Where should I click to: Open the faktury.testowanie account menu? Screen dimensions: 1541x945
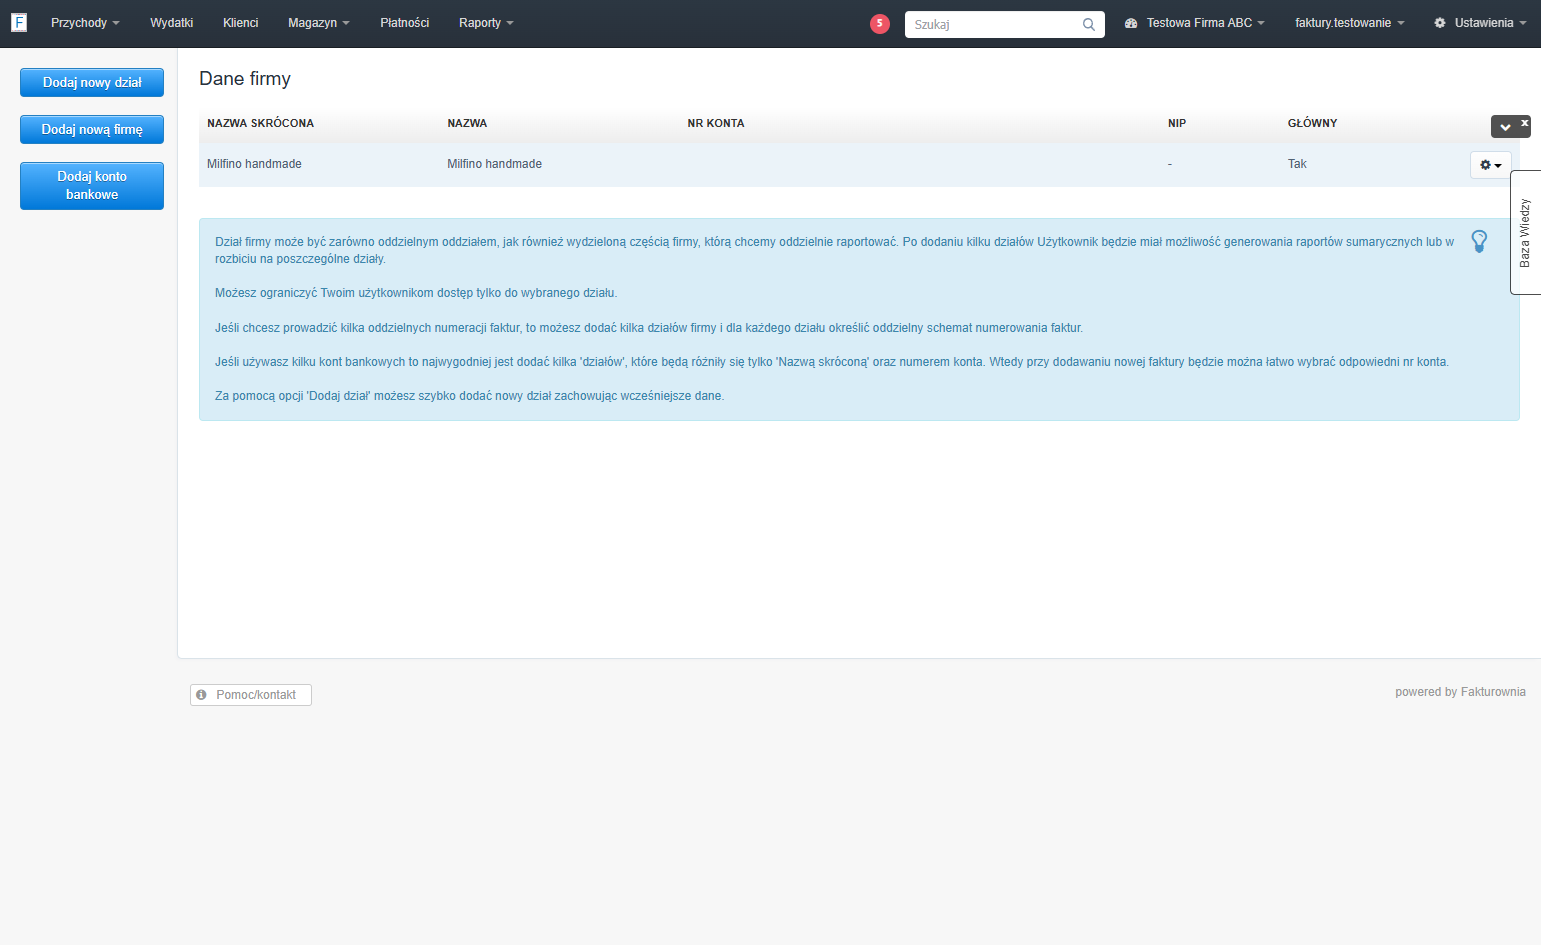pyautogui.click(x=1349, y=23)
